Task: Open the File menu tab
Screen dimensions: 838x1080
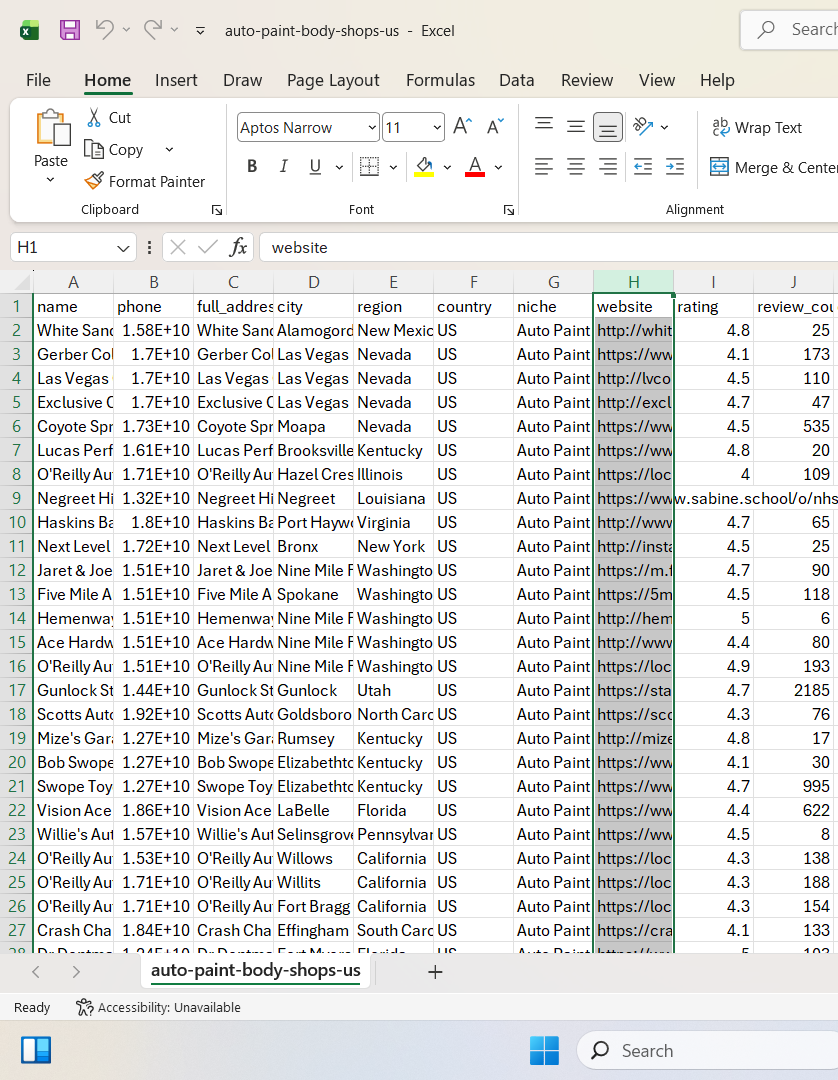Action: point(39,80)
